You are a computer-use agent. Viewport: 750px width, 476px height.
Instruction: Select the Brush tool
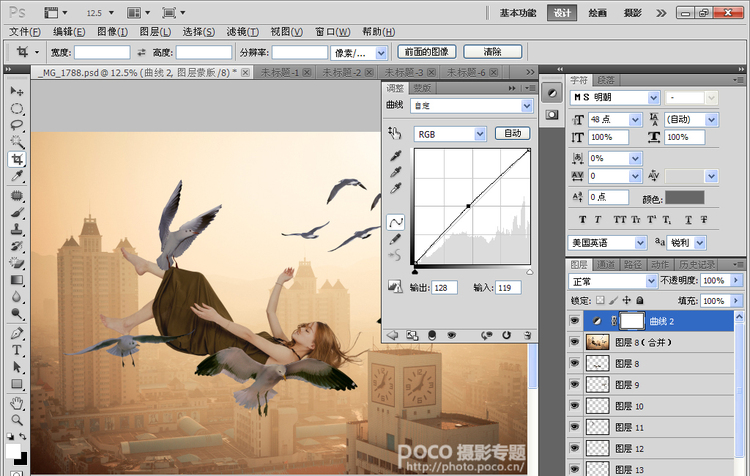click(x=17, y=212)
